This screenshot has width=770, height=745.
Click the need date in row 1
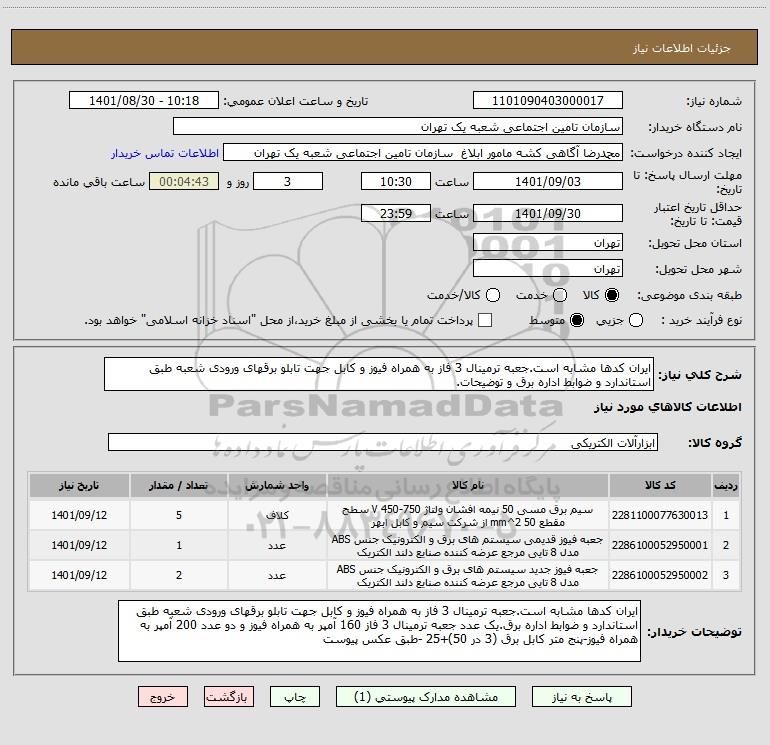pyautogui.click(x=79, y=515)
